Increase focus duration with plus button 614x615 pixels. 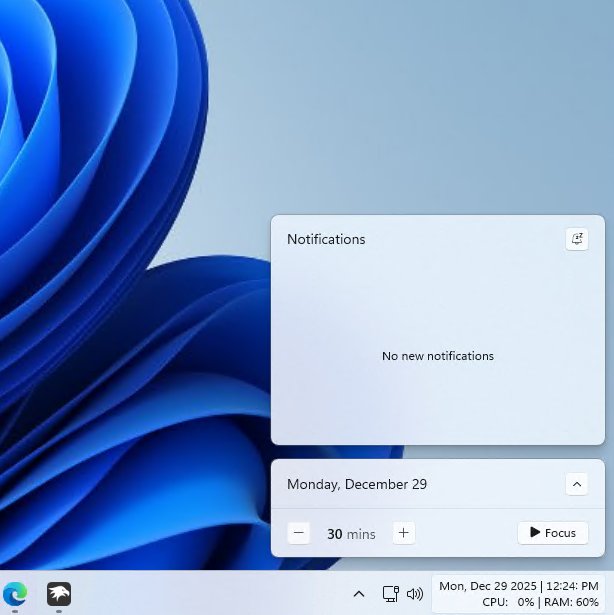pos(403,533)
